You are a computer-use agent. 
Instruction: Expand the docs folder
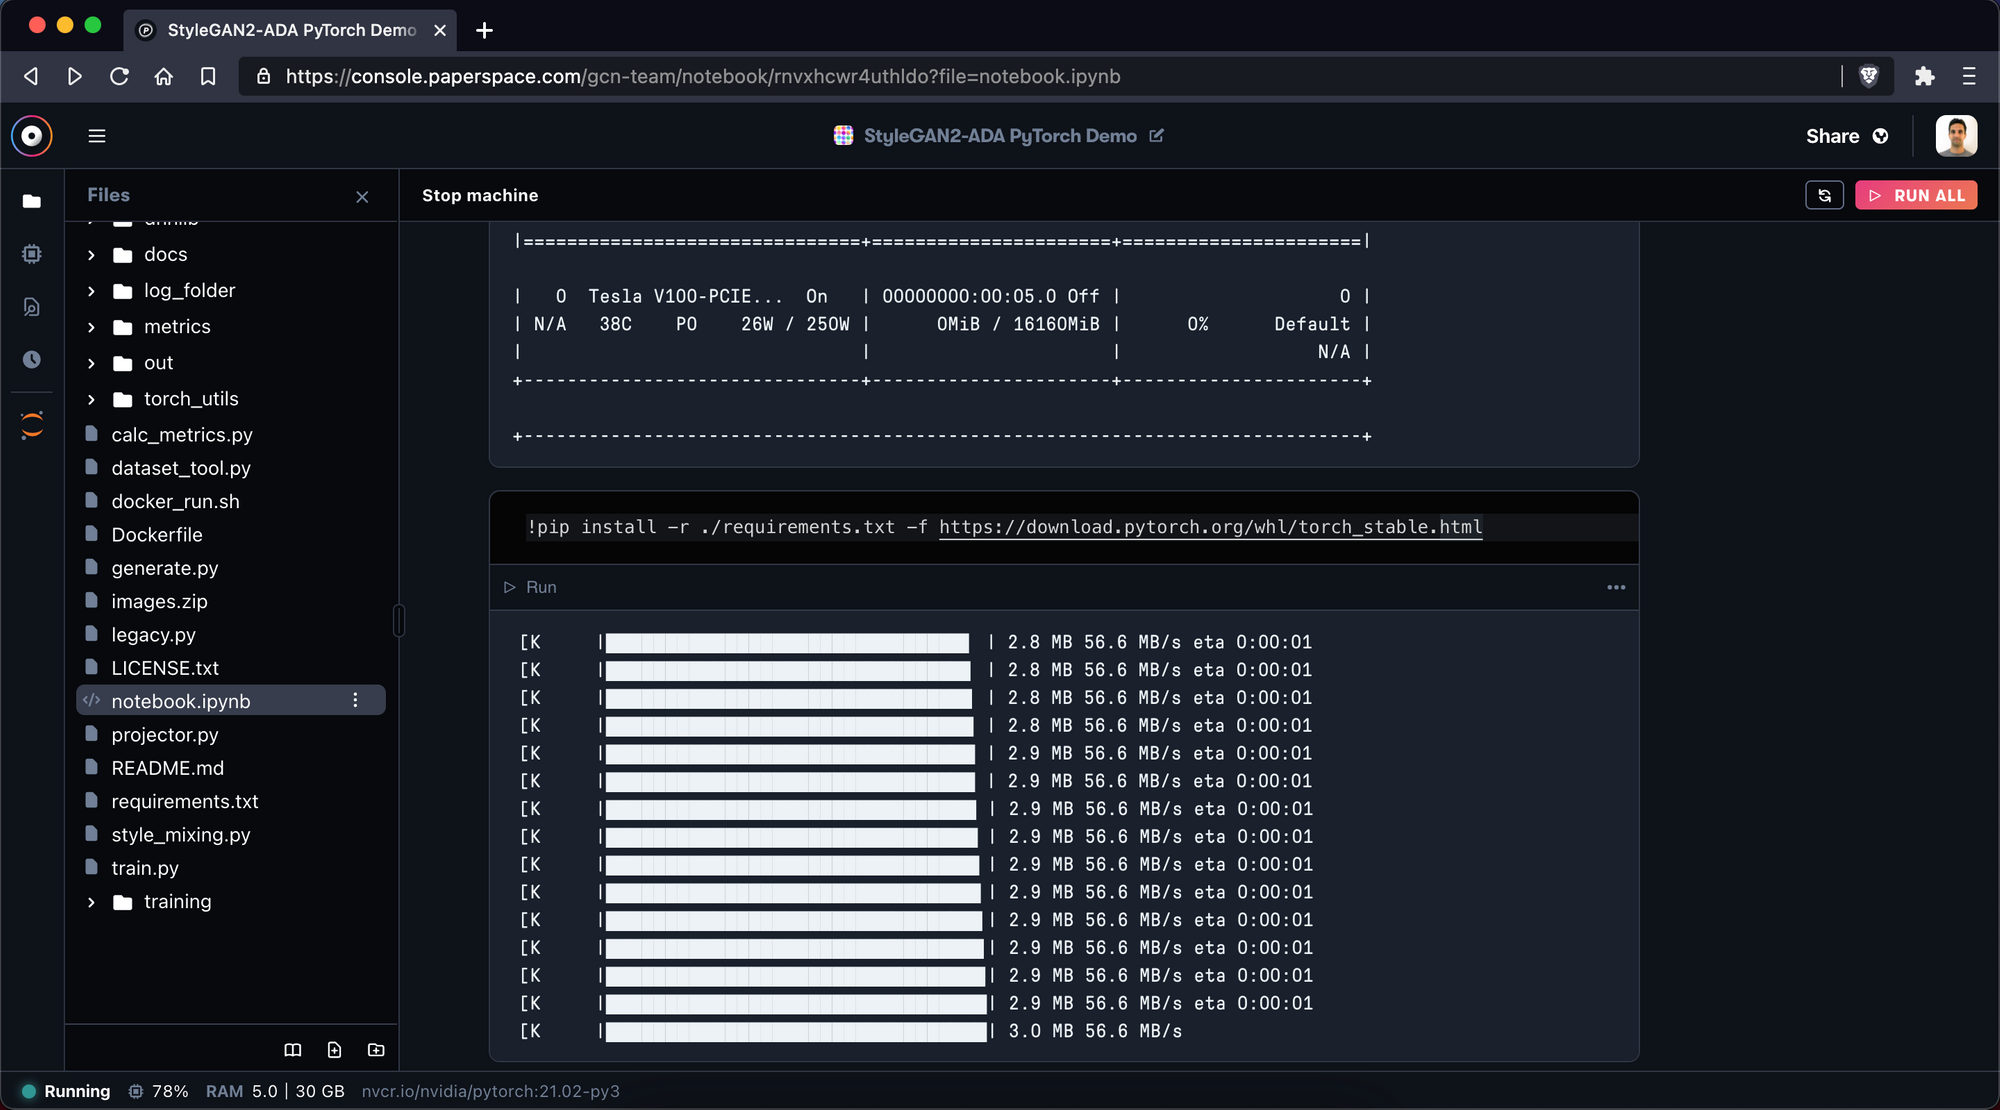91,255
